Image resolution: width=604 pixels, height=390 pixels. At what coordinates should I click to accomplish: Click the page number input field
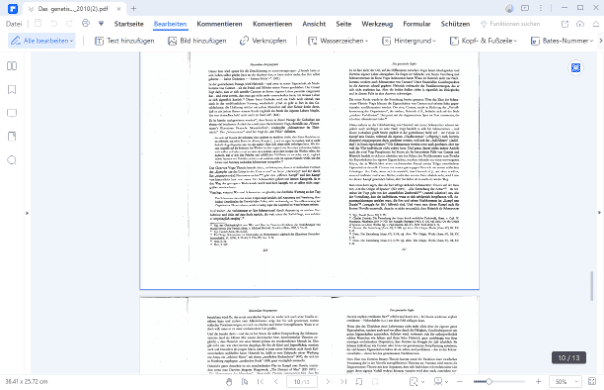[x=302, y=382]
